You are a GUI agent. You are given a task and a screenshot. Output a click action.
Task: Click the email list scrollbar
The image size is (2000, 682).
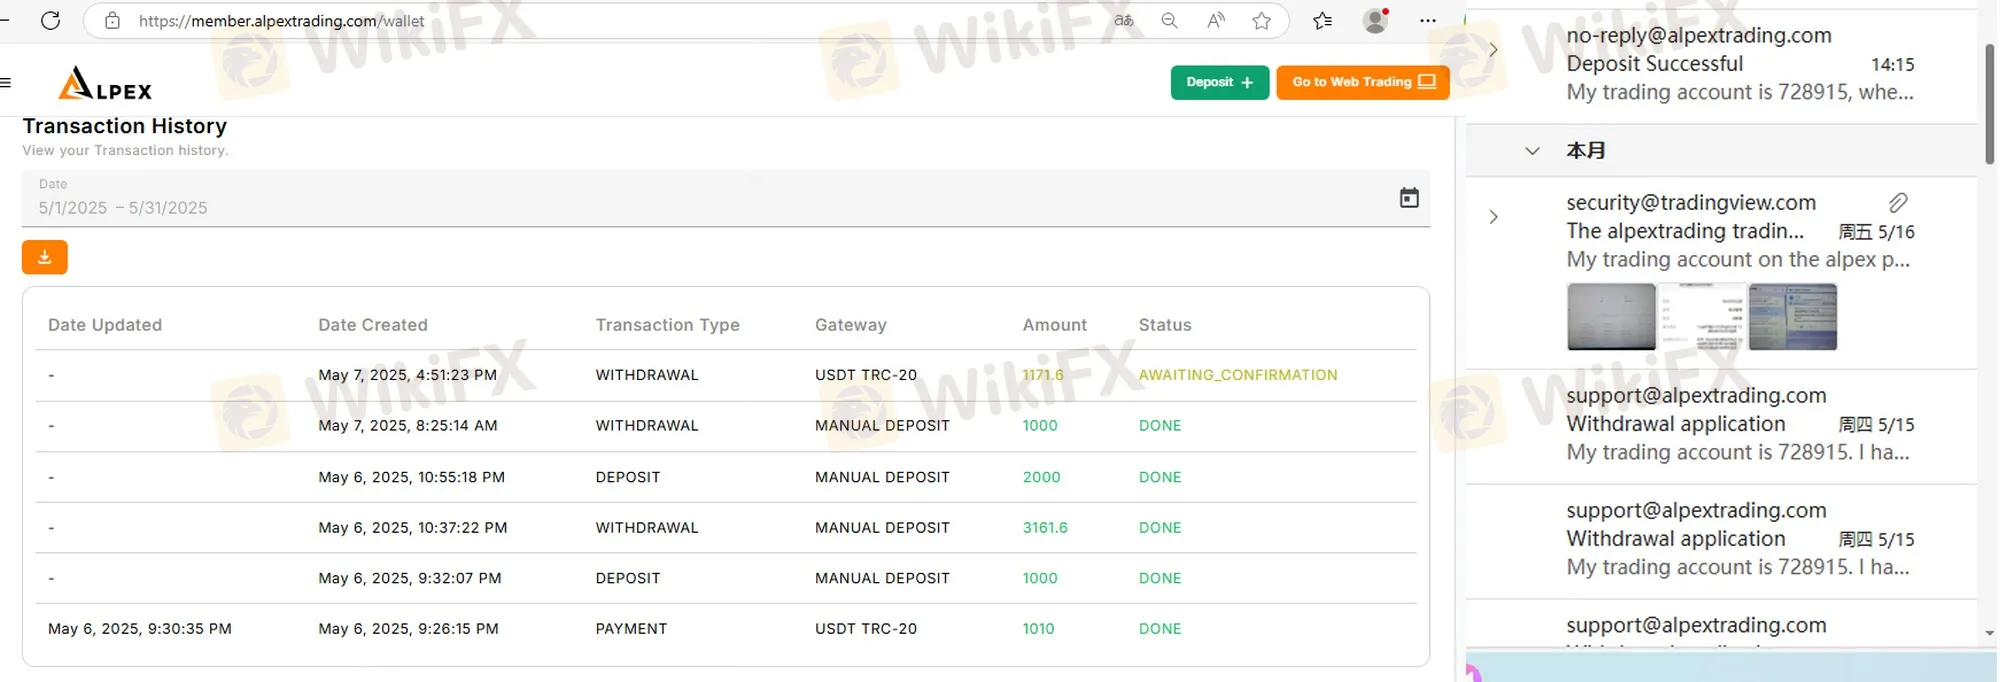(1989, 105)
